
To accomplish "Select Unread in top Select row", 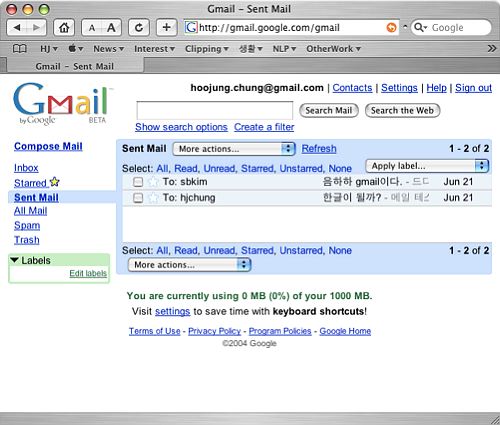I will [220, 168].
